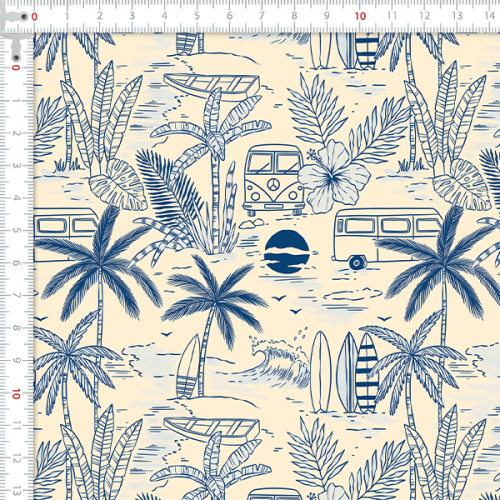500x500 pixels.
Task: Click the front-facing camper van
Action: pos(273,179)
